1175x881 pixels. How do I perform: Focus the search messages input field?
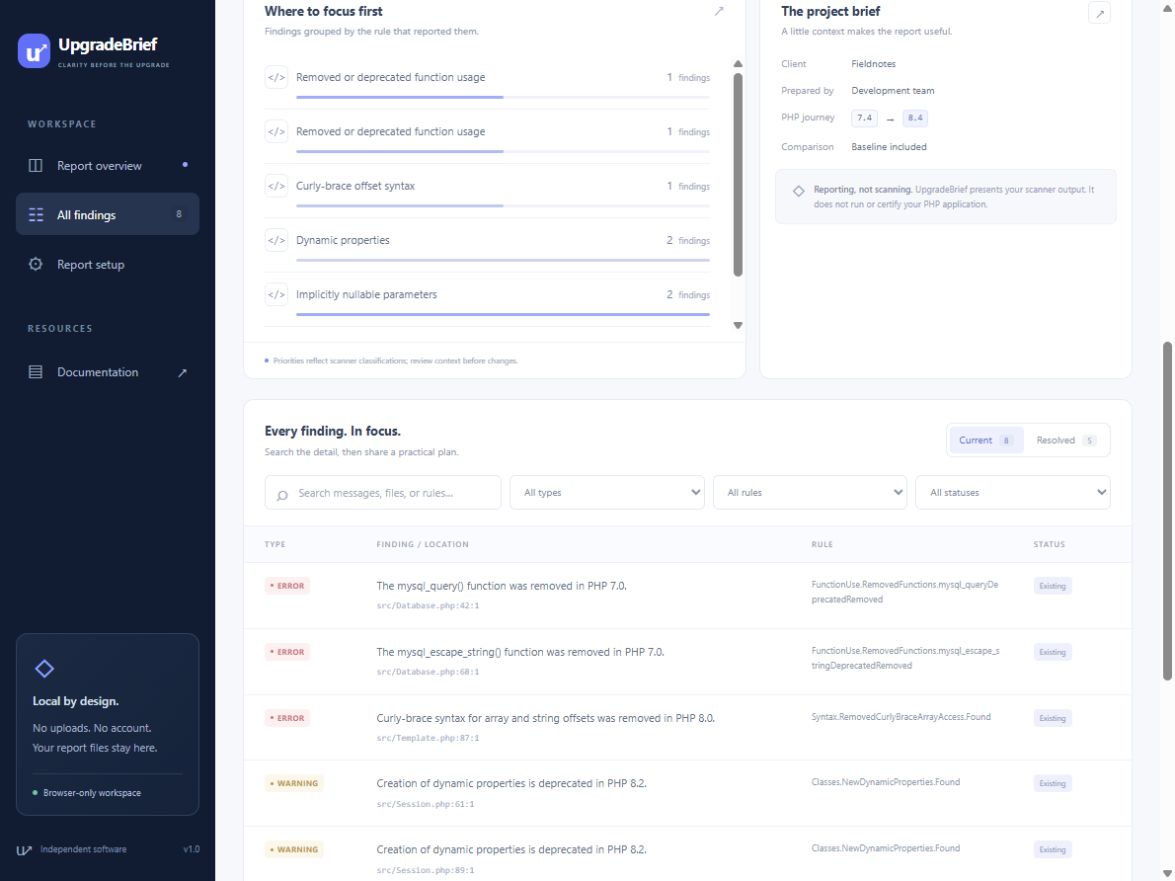click(383, 493)
